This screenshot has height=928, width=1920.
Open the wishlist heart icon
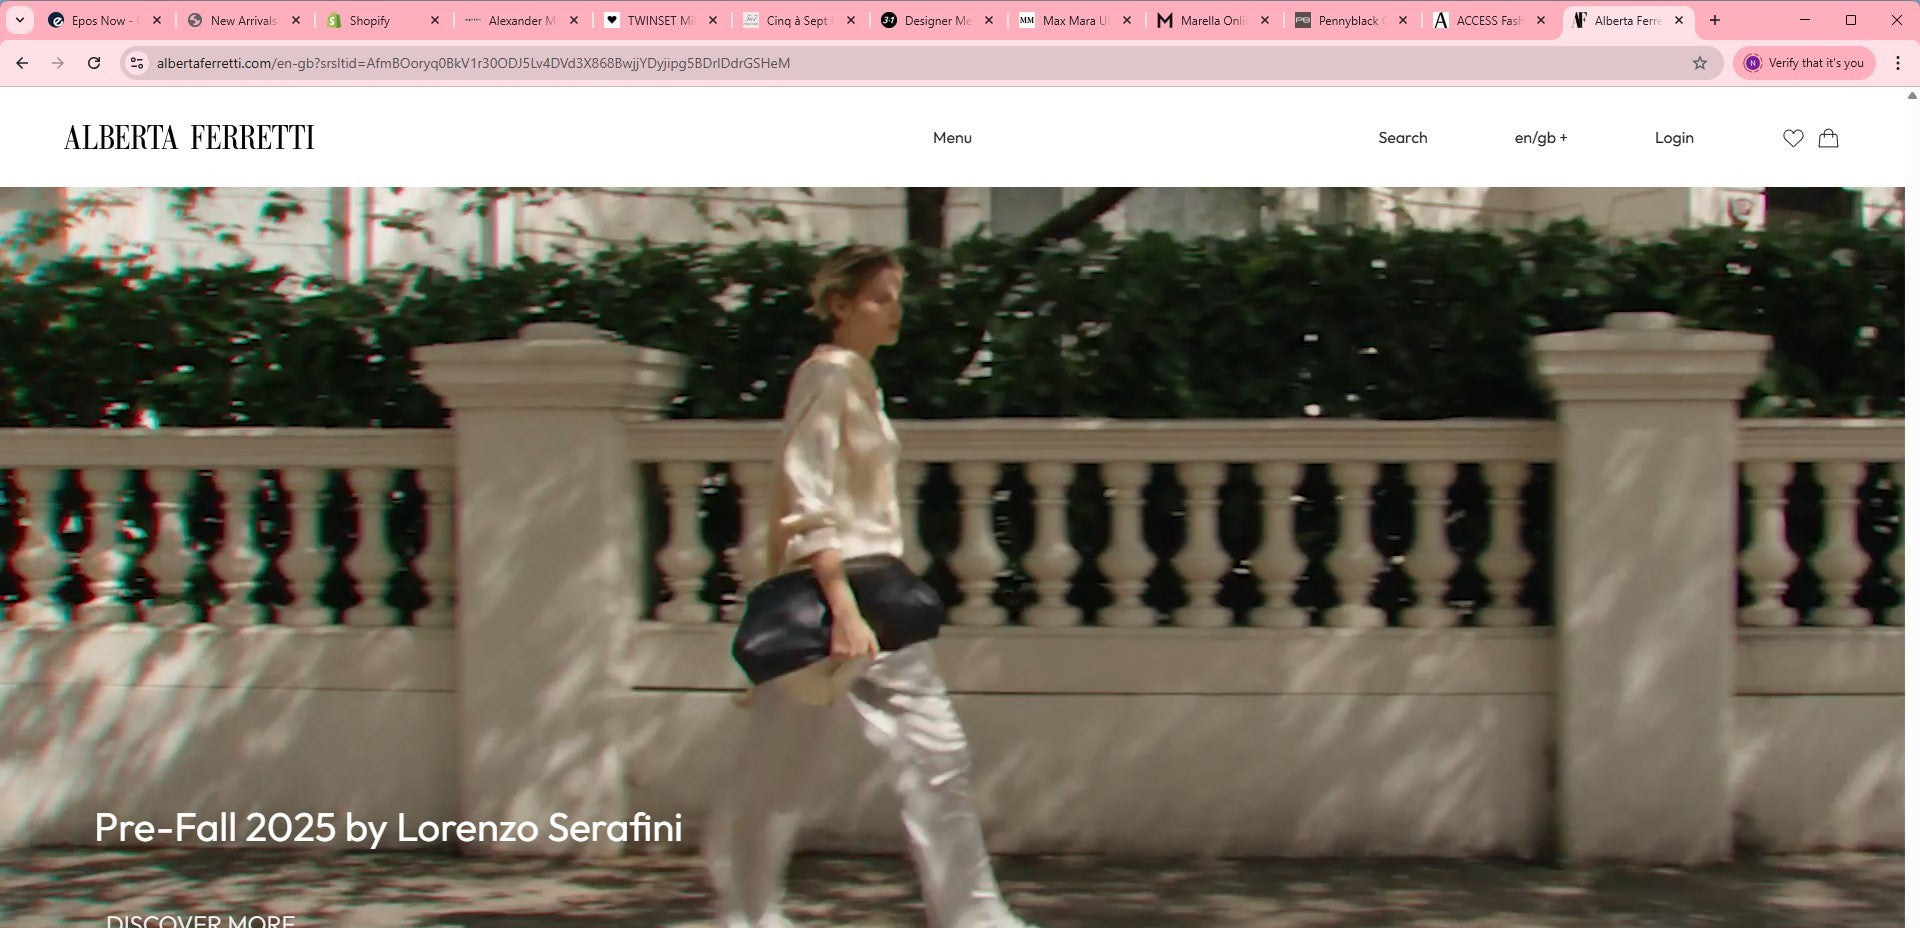(1793, 138)
